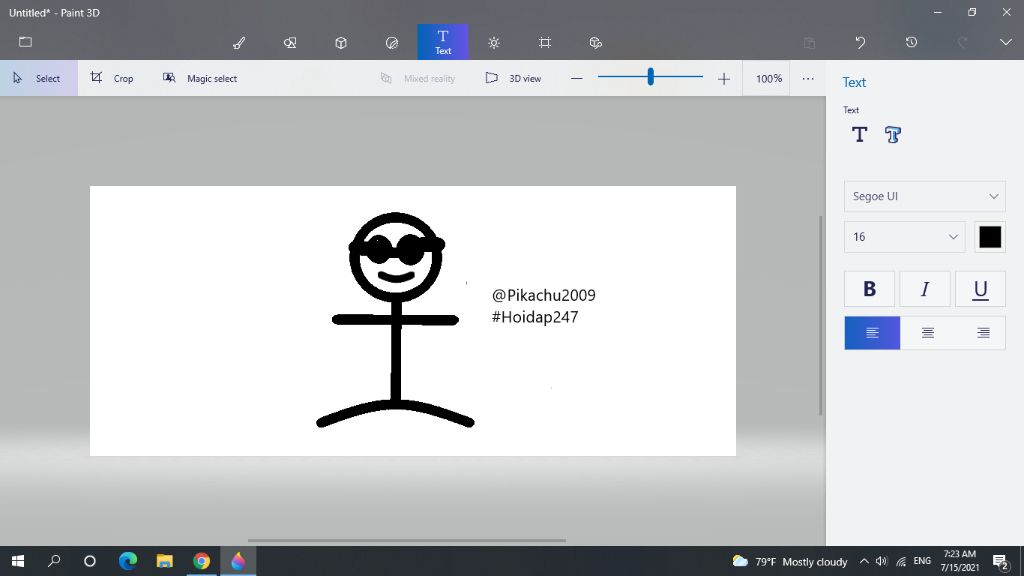The image size is (1024, 576).
Task: Open the text color picker
Action: coord(990,236)
